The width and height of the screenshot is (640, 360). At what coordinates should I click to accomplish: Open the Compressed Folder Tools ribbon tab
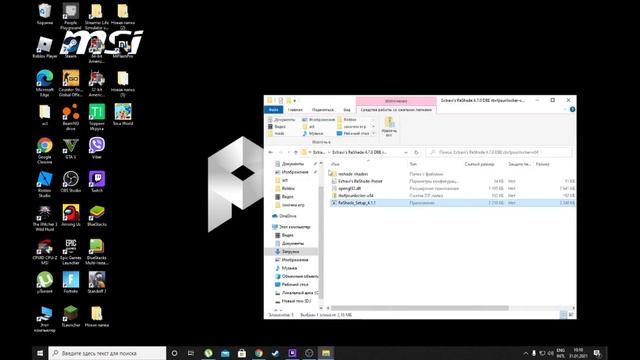396,110
